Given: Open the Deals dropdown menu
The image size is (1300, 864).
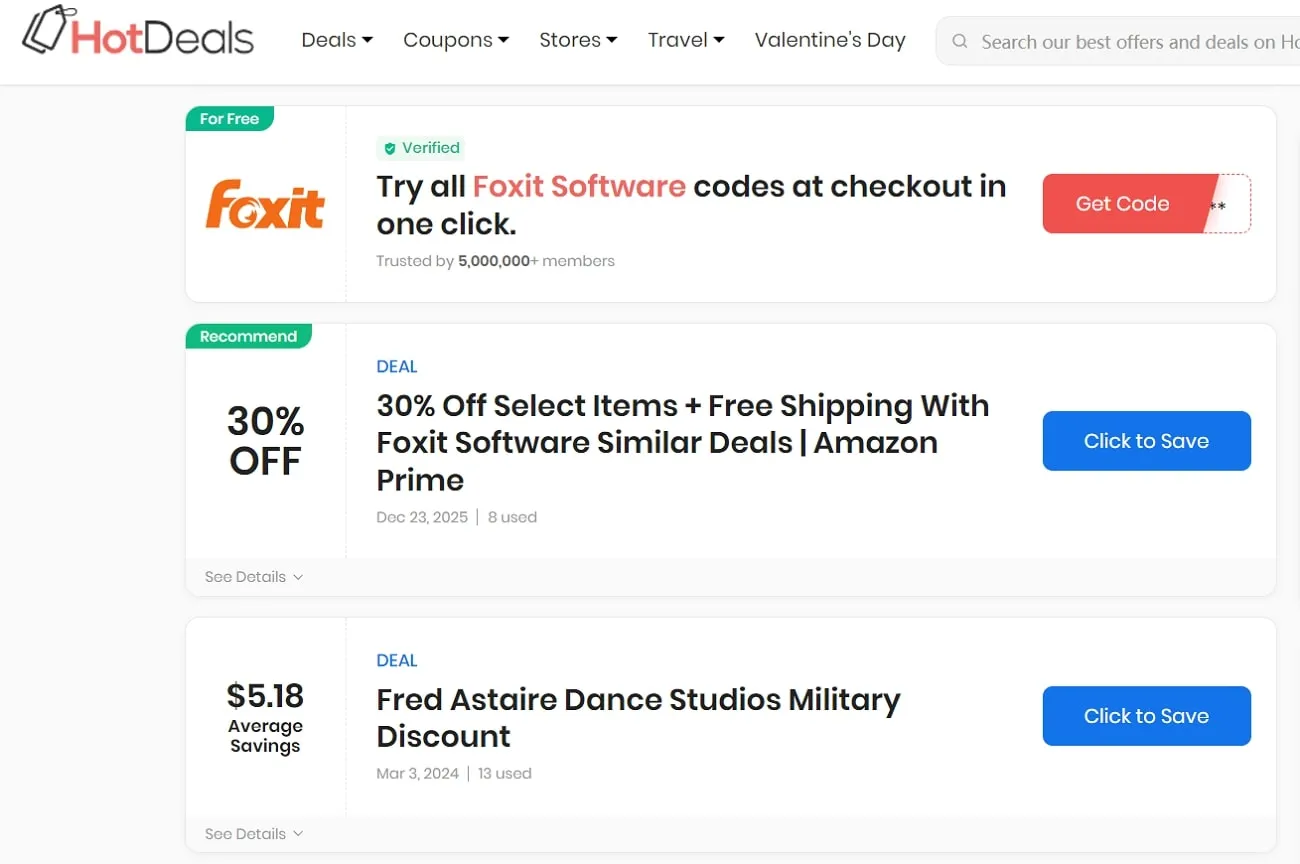Looking at the screenshot, I should [336, 39].
